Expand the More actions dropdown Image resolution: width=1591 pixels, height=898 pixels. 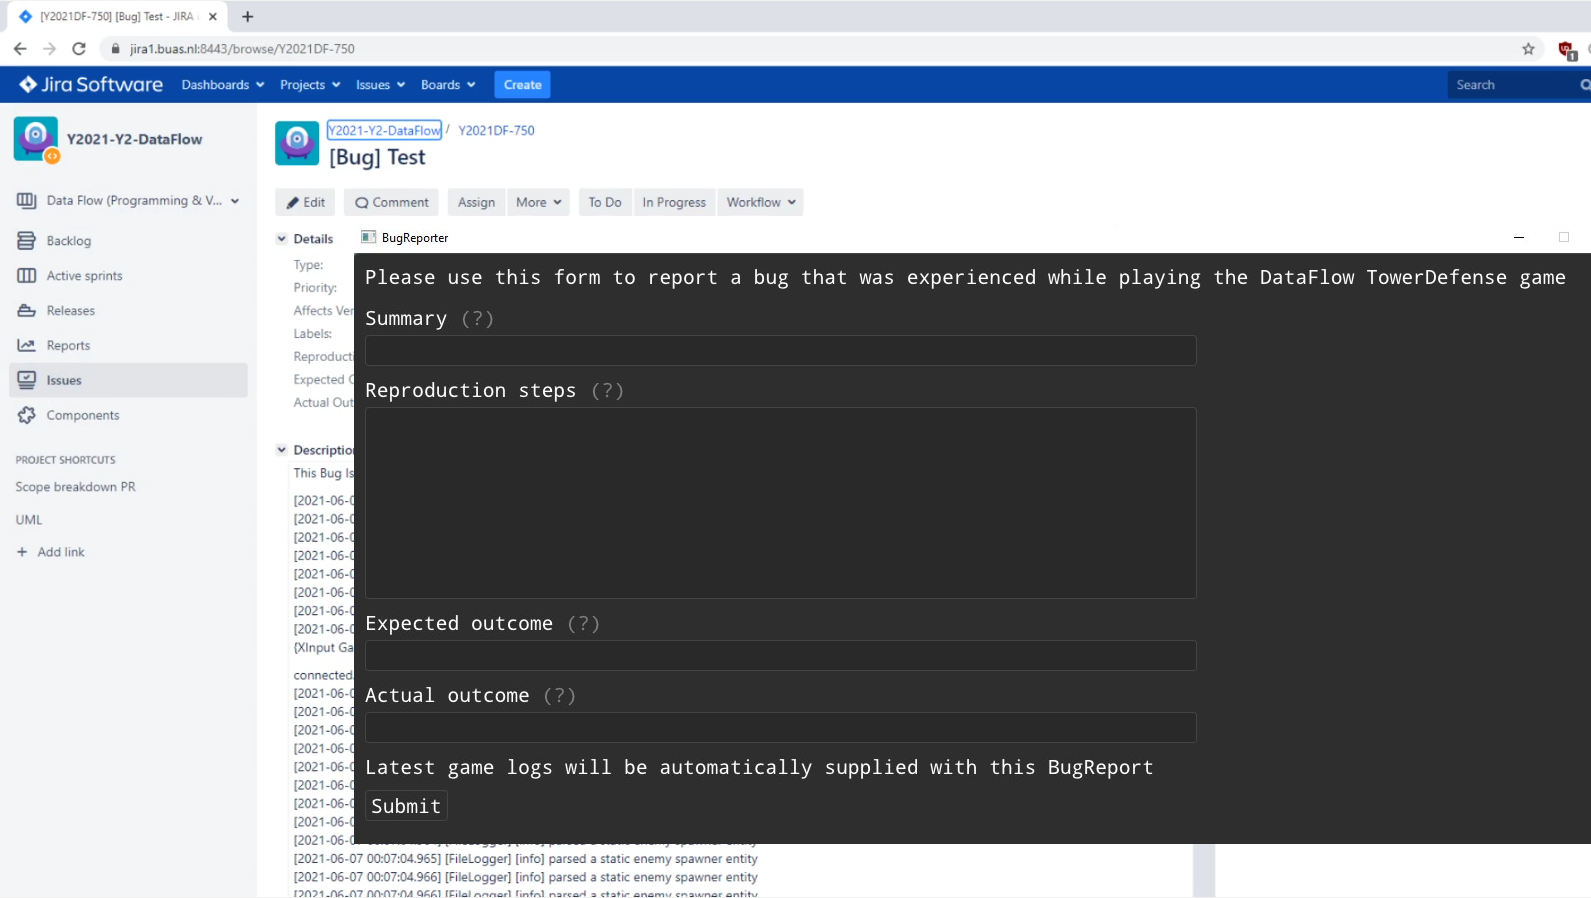[538, 202]
